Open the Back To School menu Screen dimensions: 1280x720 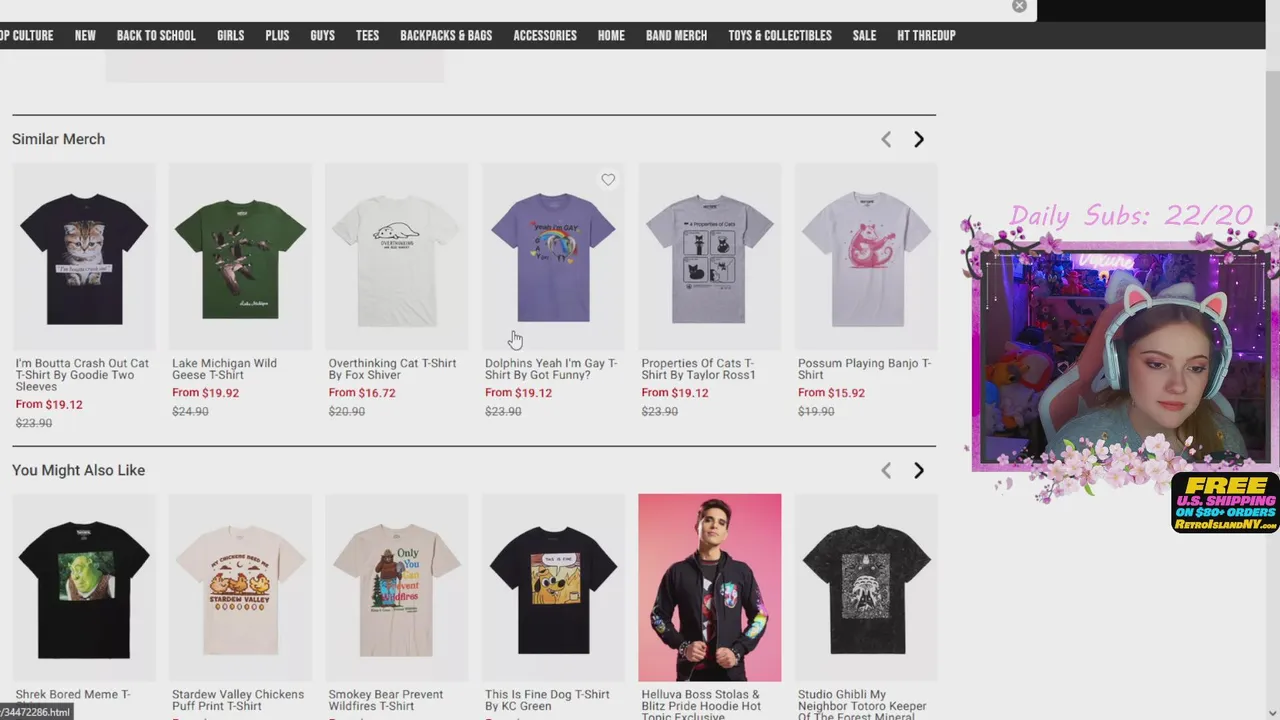click(x=156, y=35)
